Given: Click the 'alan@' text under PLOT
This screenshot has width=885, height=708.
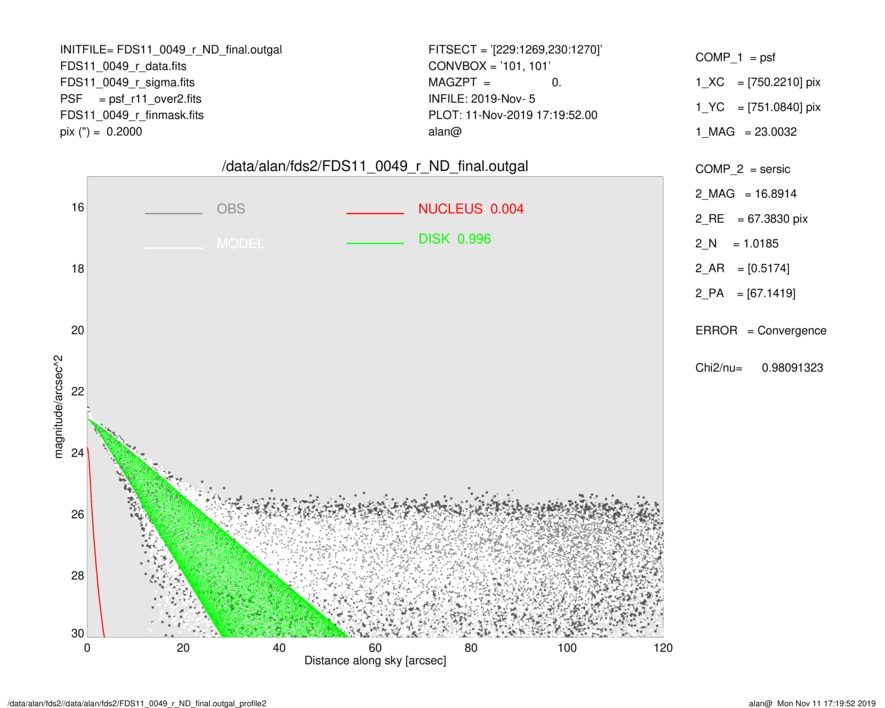Looking at the screenshot, I should coord(445,132).
